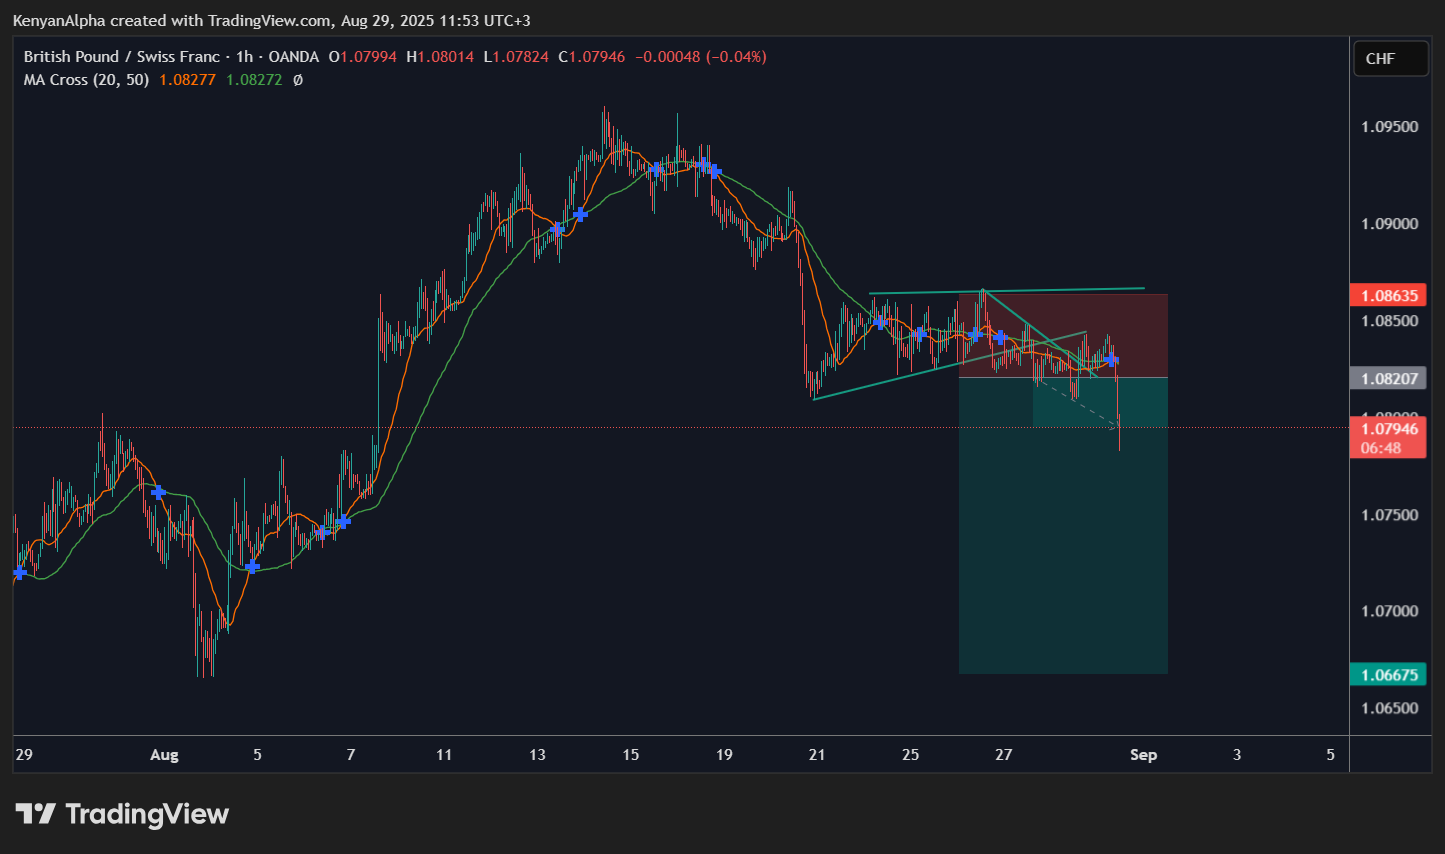
Task: Click the 11 date label on time axis
Action: point(444,755)
